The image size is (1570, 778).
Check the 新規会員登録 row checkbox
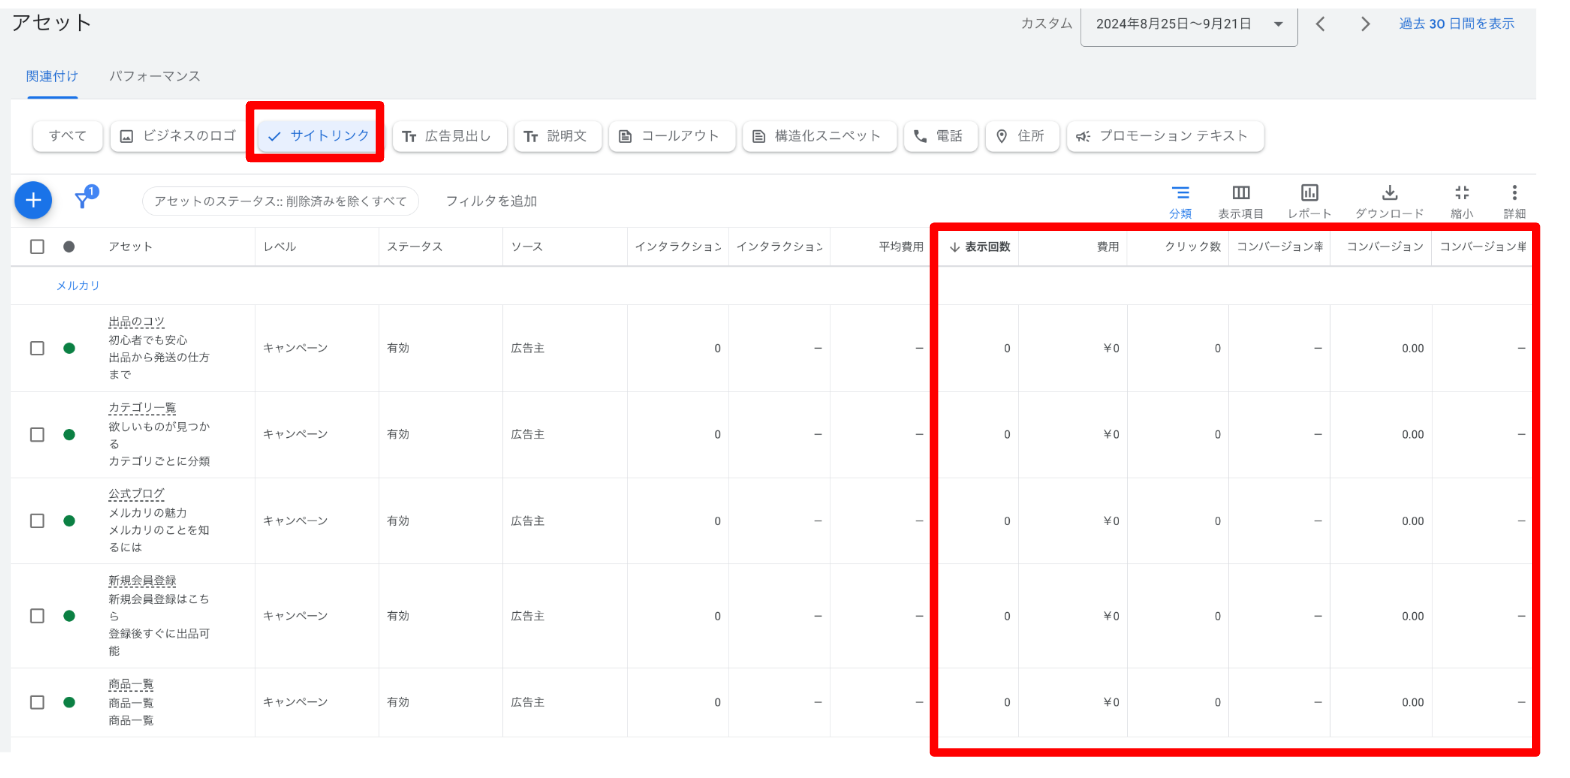pyautogui.click(x=37, y=616)
